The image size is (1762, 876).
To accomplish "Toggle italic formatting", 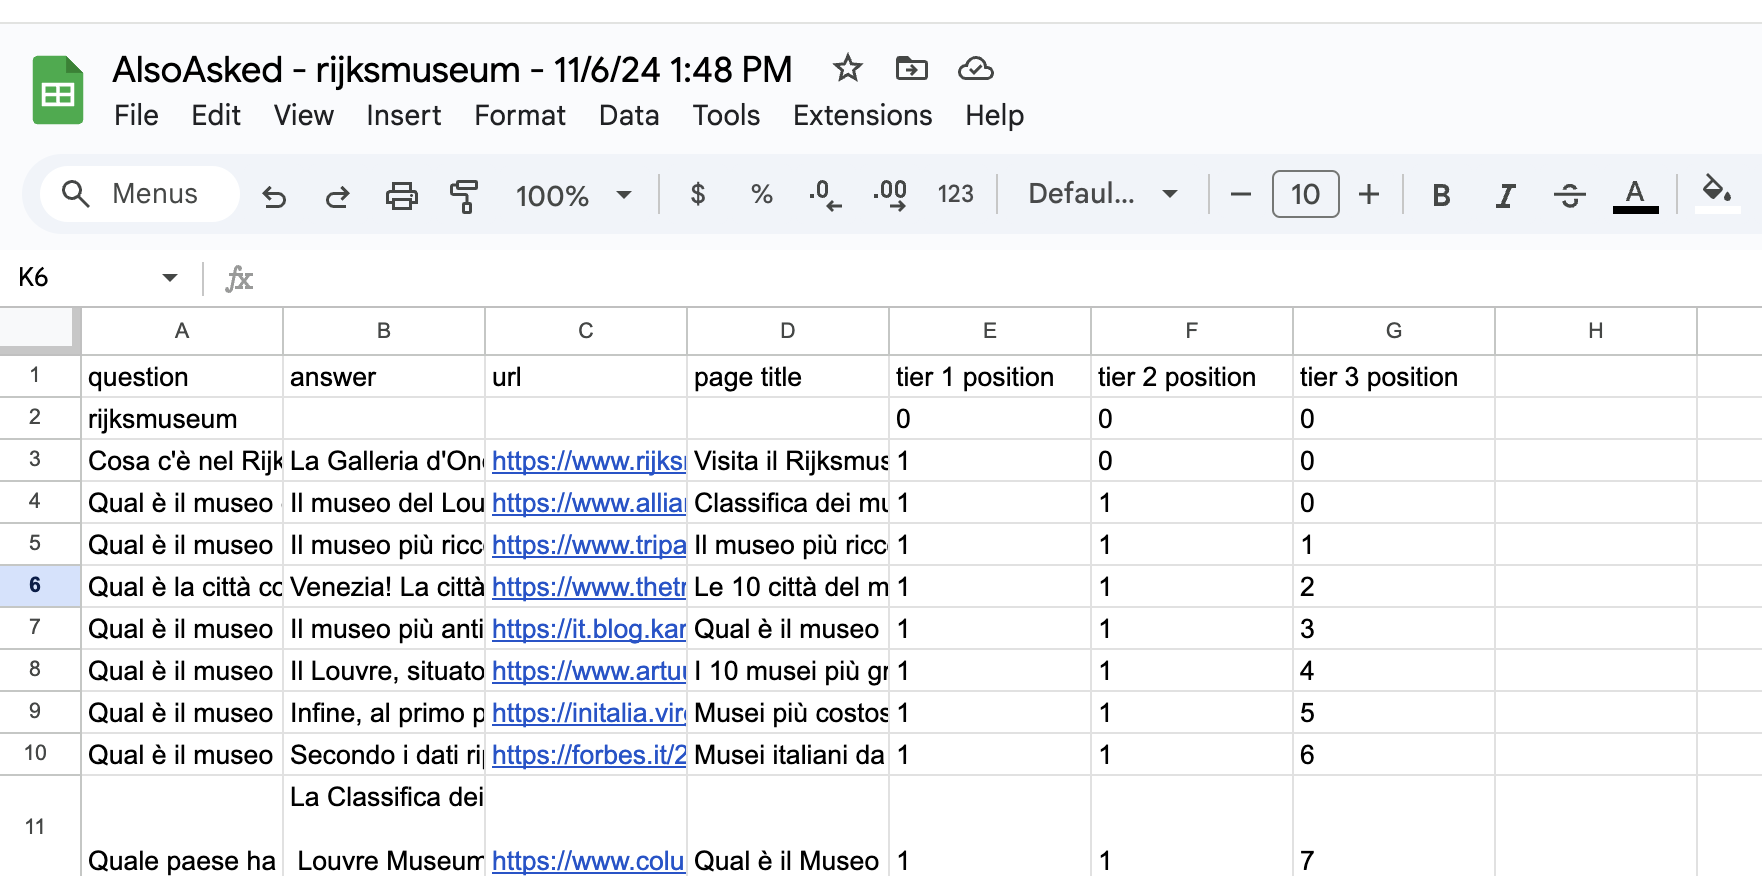I will [1505, 195].
